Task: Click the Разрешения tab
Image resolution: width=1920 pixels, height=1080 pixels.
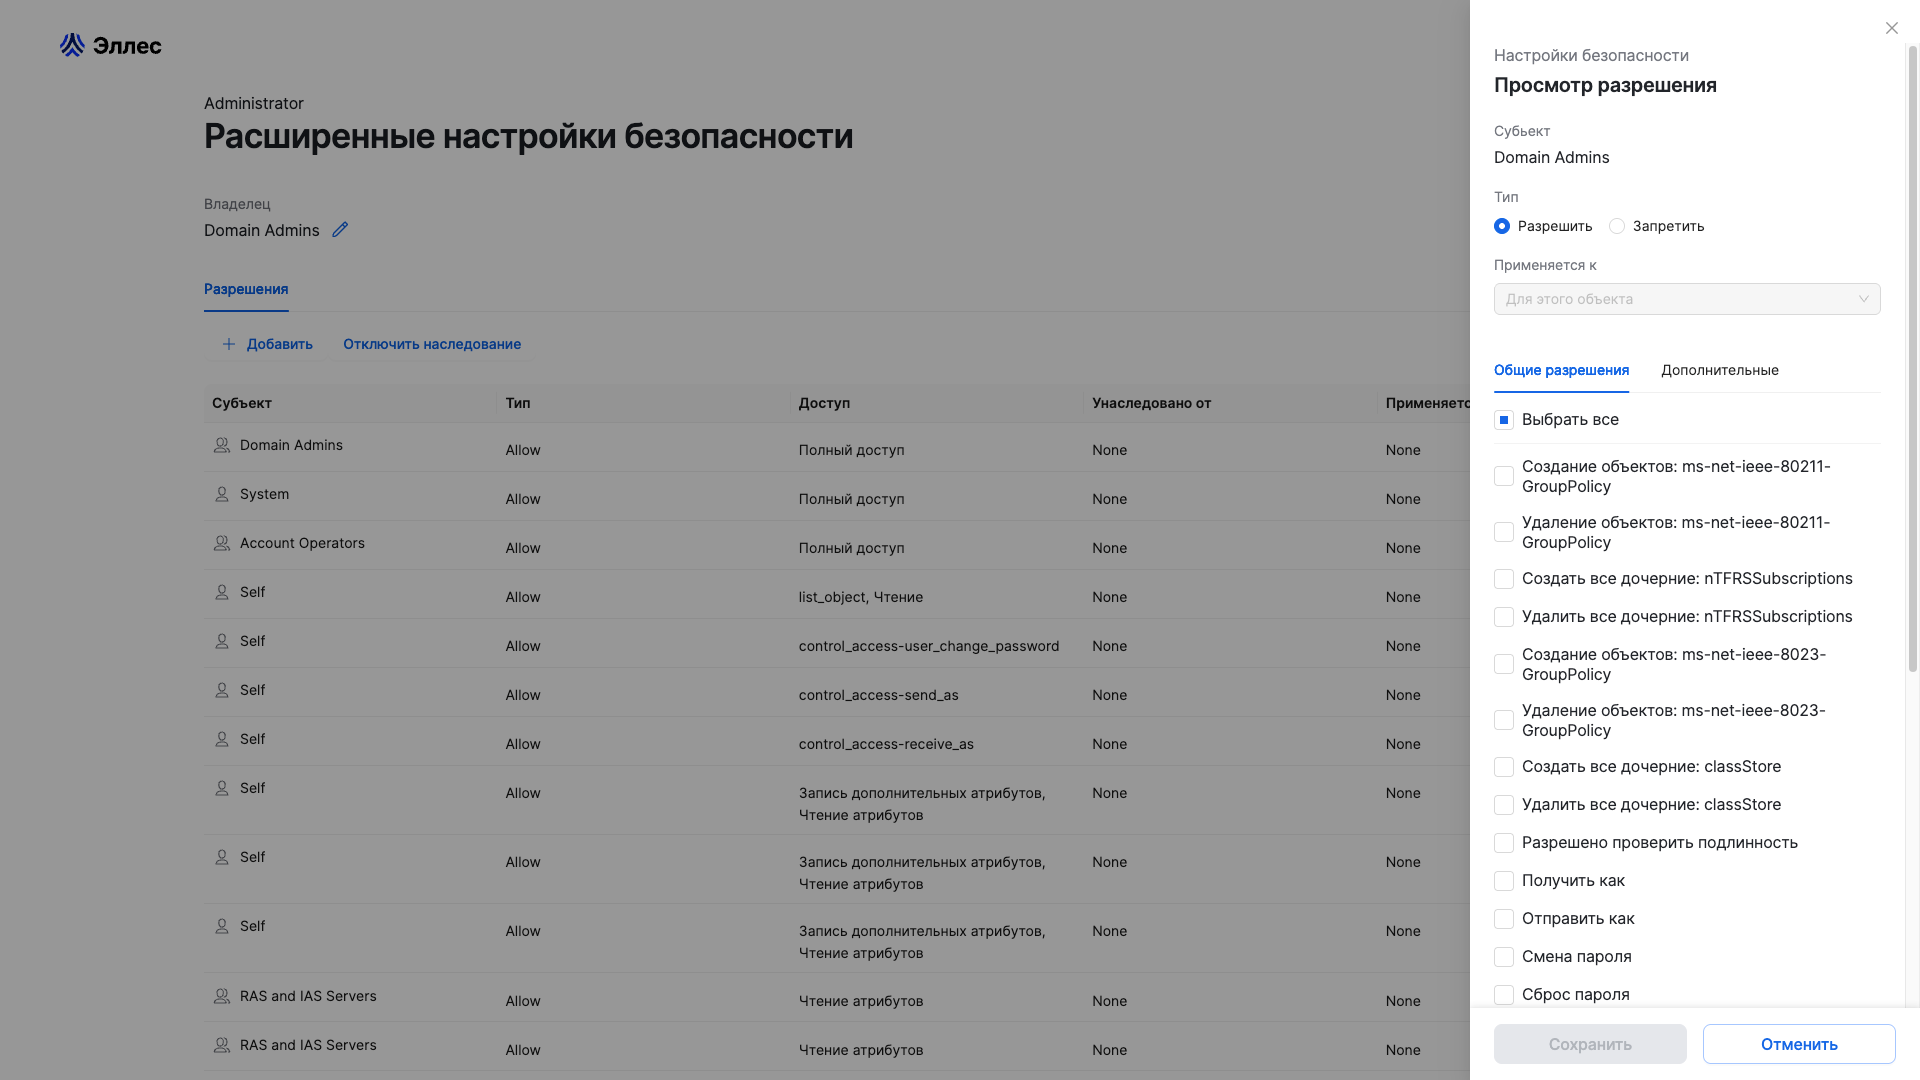Action: coord(246,289)
